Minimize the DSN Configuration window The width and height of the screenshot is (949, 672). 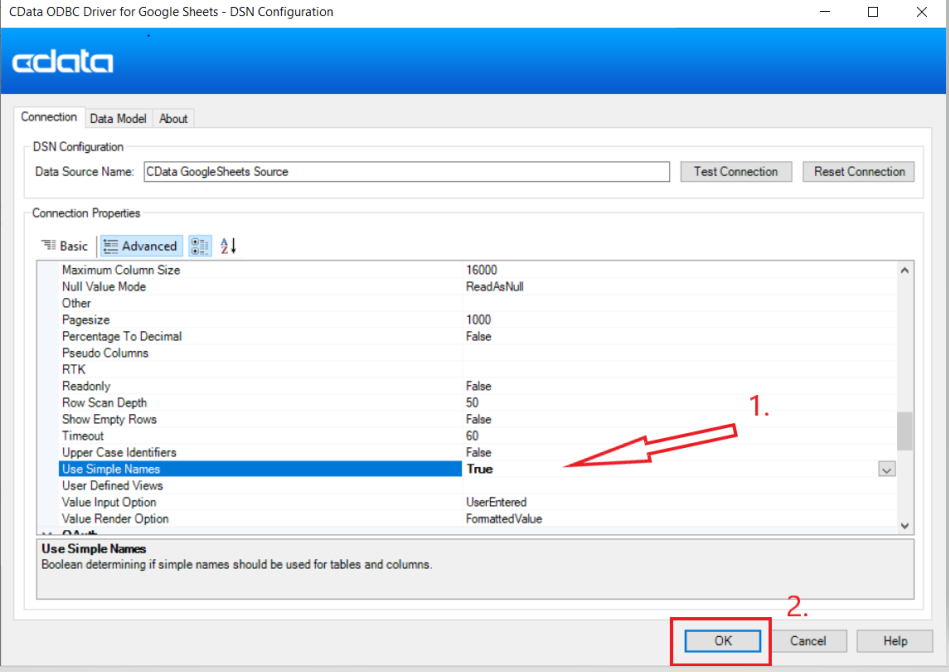(x=824, y=12)
